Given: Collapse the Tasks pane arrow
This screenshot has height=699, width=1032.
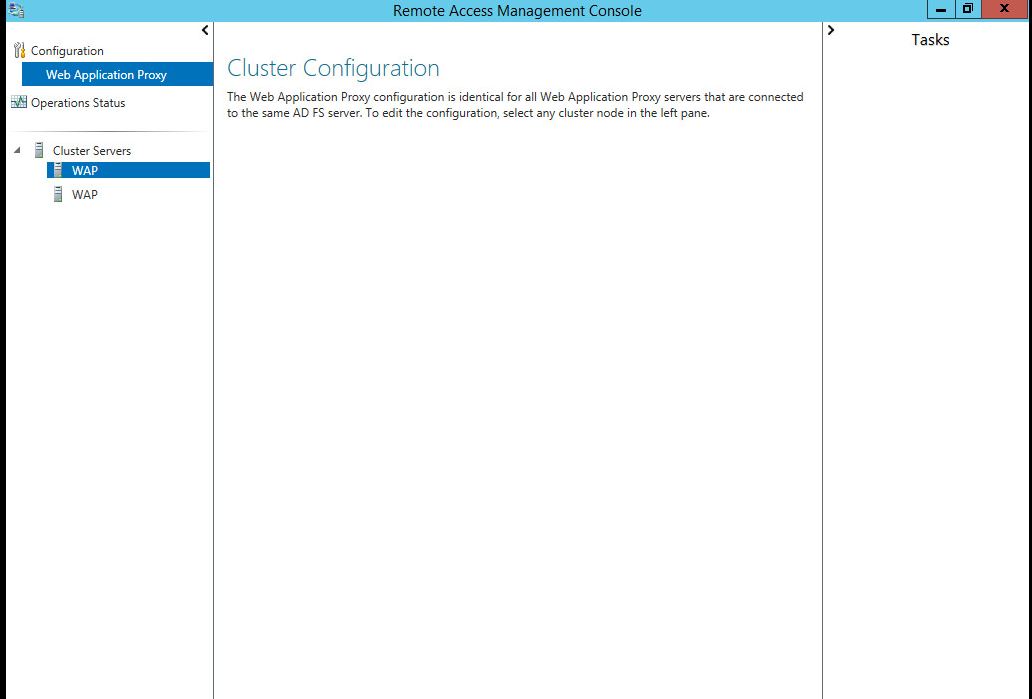Looking at the screenshot, I should 831,30.
